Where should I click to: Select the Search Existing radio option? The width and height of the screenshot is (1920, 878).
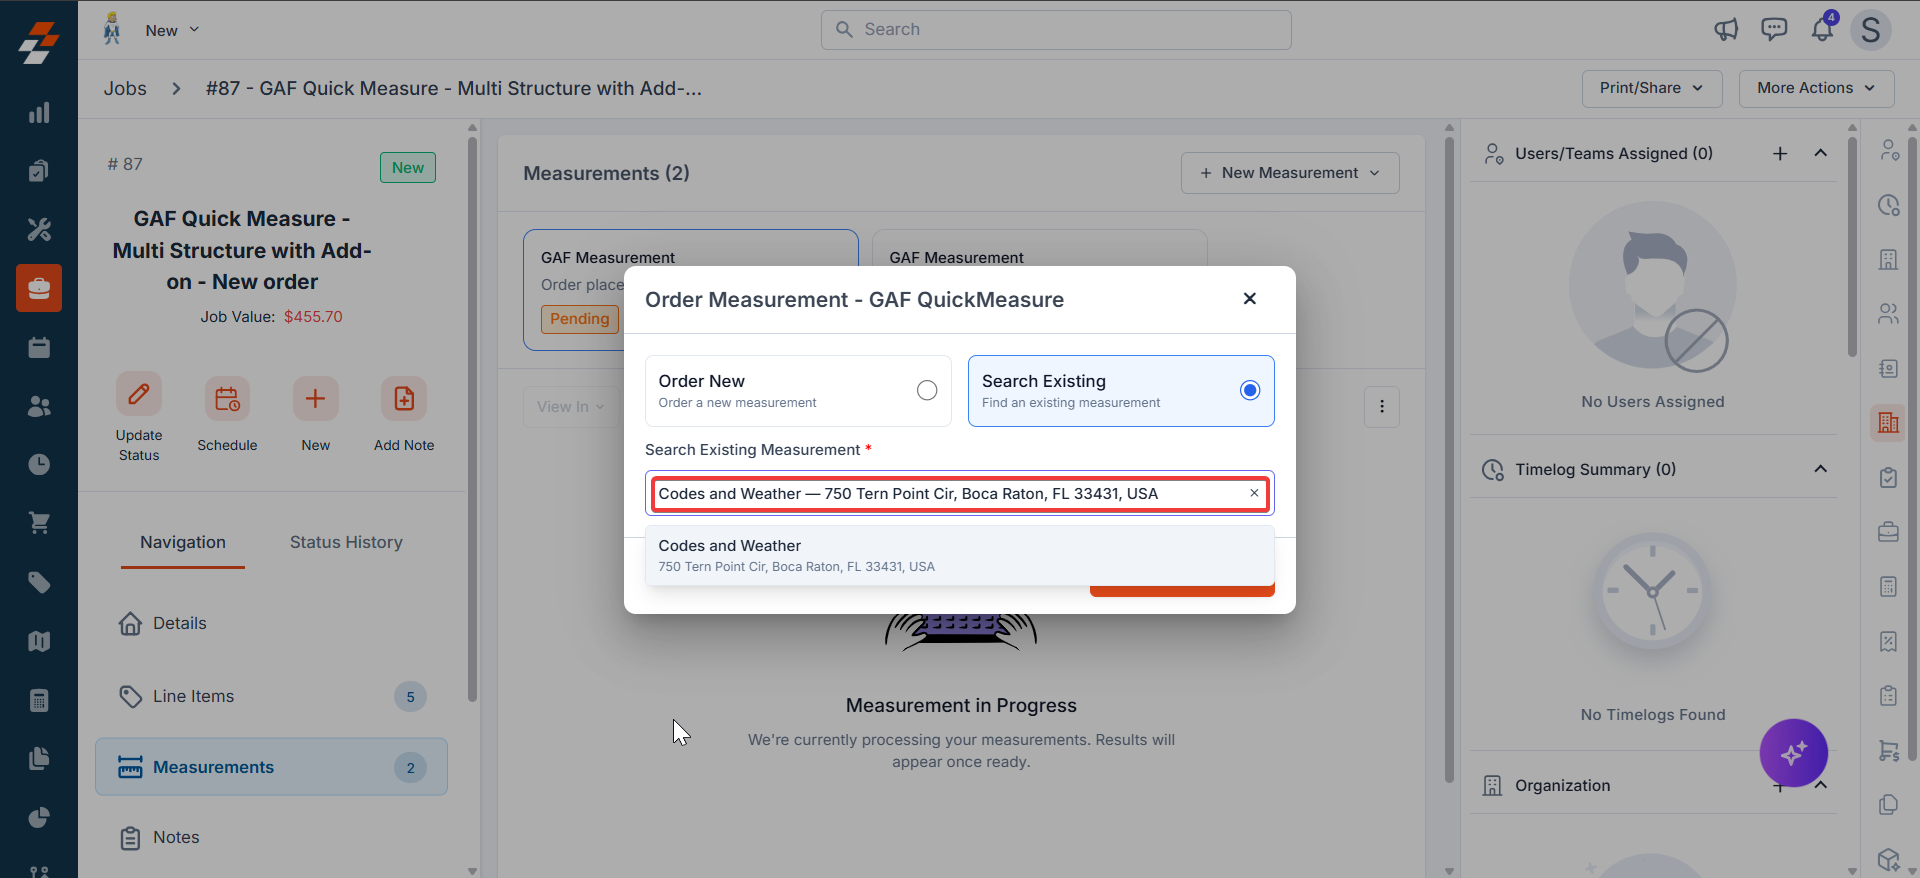point(1250,390)
